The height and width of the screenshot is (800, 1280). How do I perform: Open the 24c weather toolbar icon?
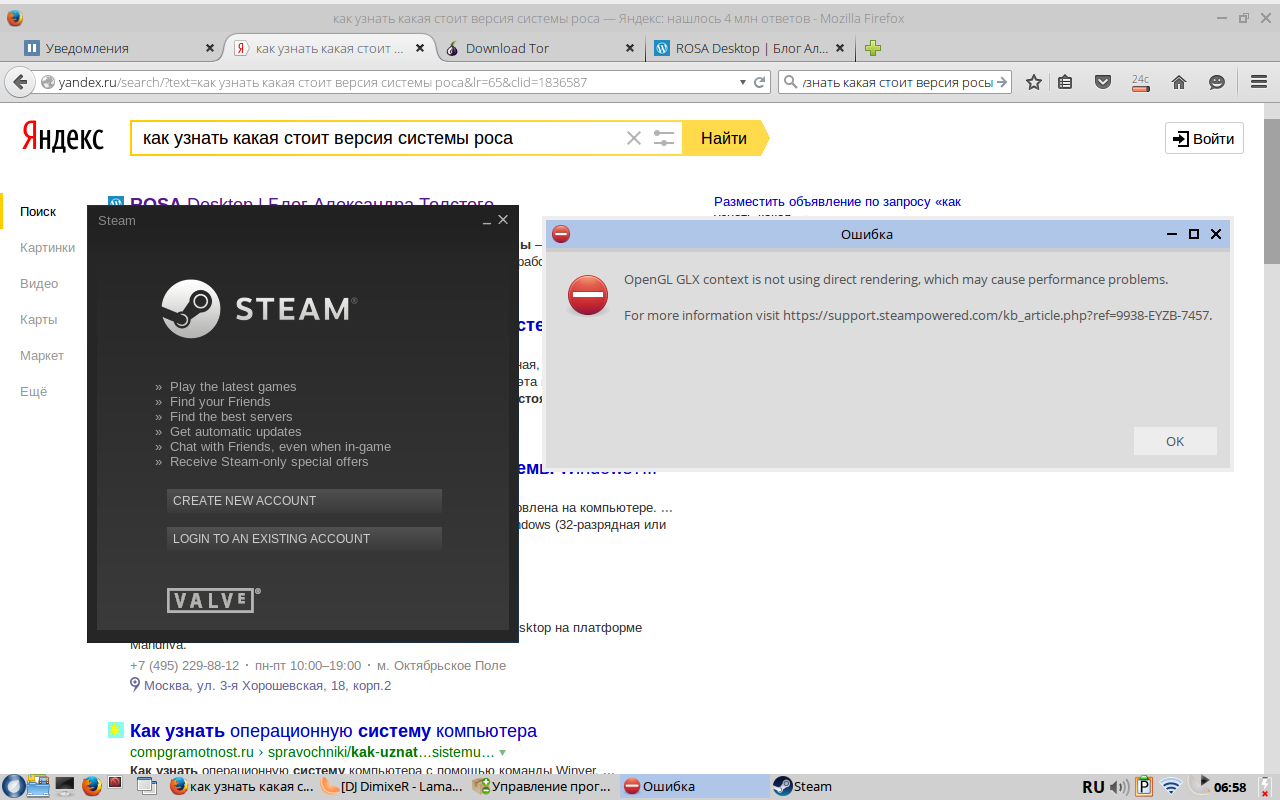click(x=1140, y=82)
